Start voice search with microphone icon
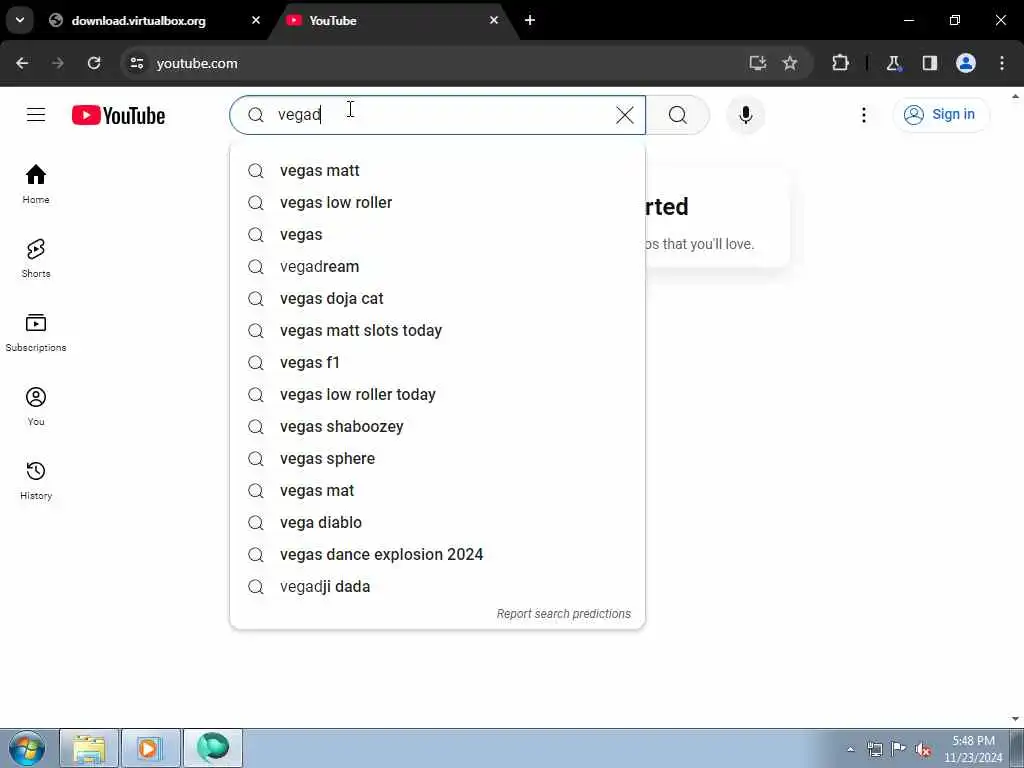The height and width of the screenshot is (768, 1024). tap(745, 115)
